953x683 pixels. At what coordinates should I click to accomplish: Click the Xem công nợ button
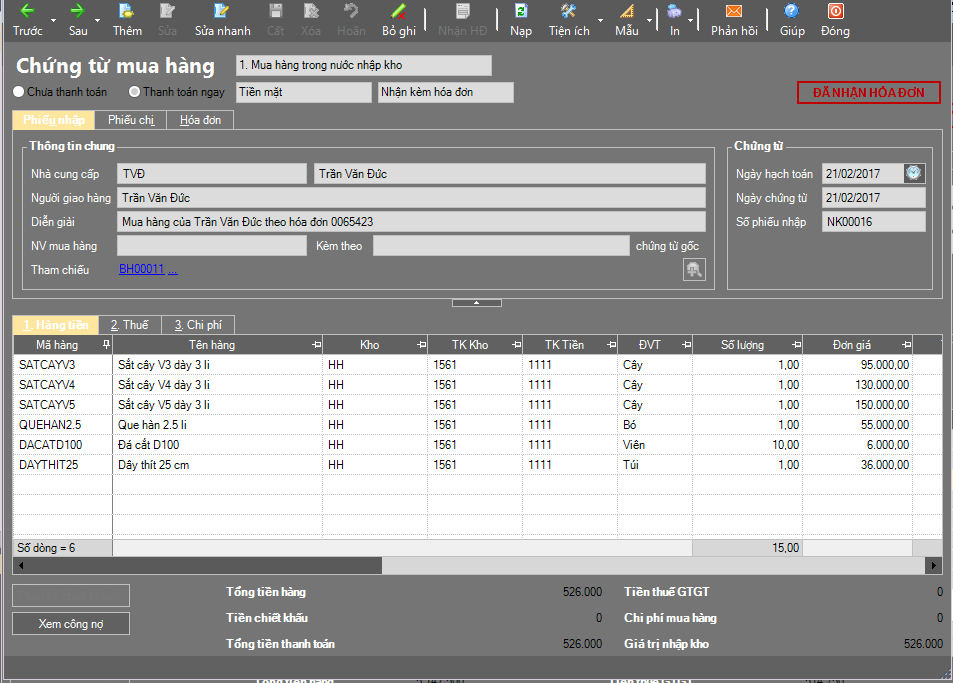71,624
